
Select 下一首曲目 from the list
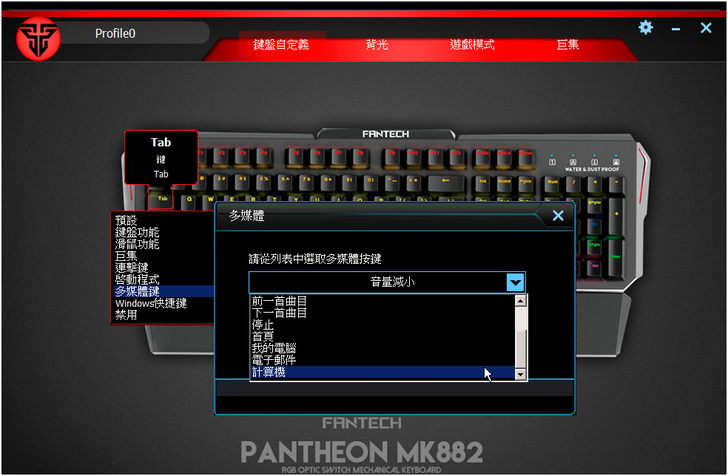coord(382,313)
